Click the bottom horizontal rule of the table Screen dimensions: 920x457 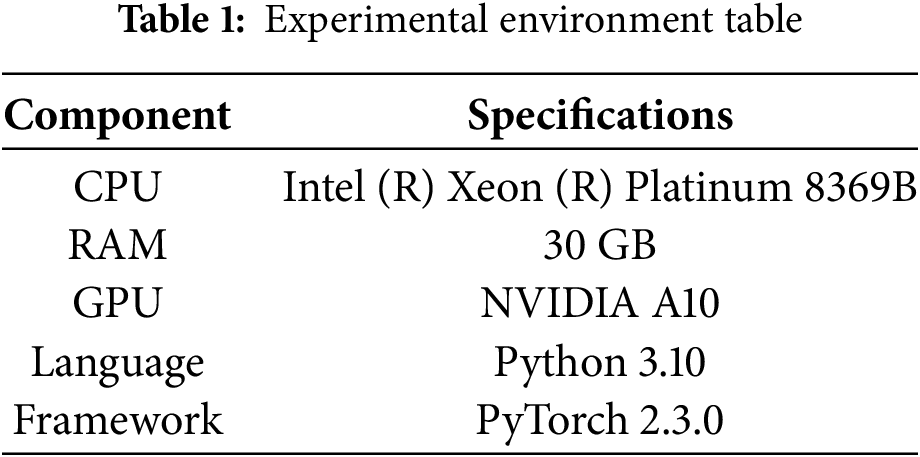(x=460, y=452)
